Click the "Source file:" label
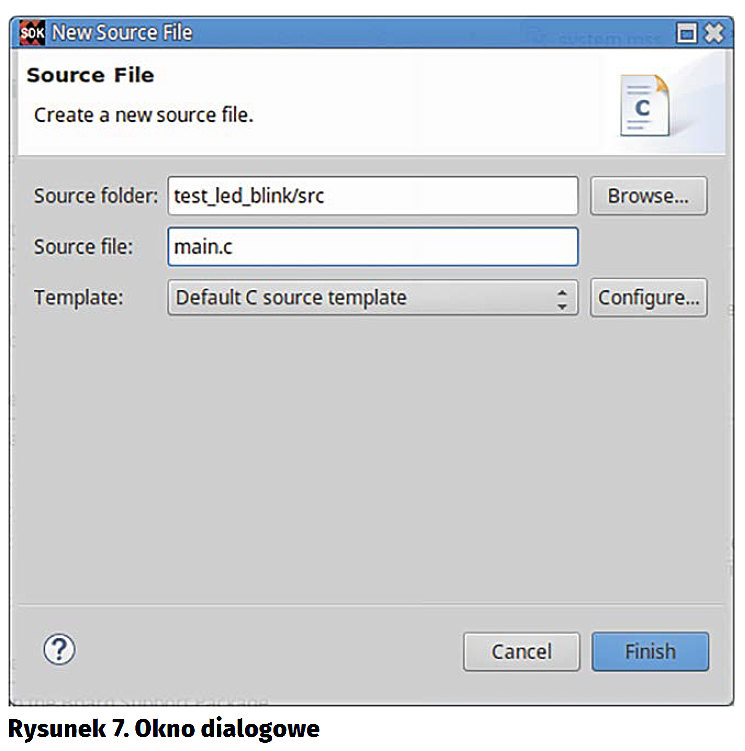 pos(83,247)
